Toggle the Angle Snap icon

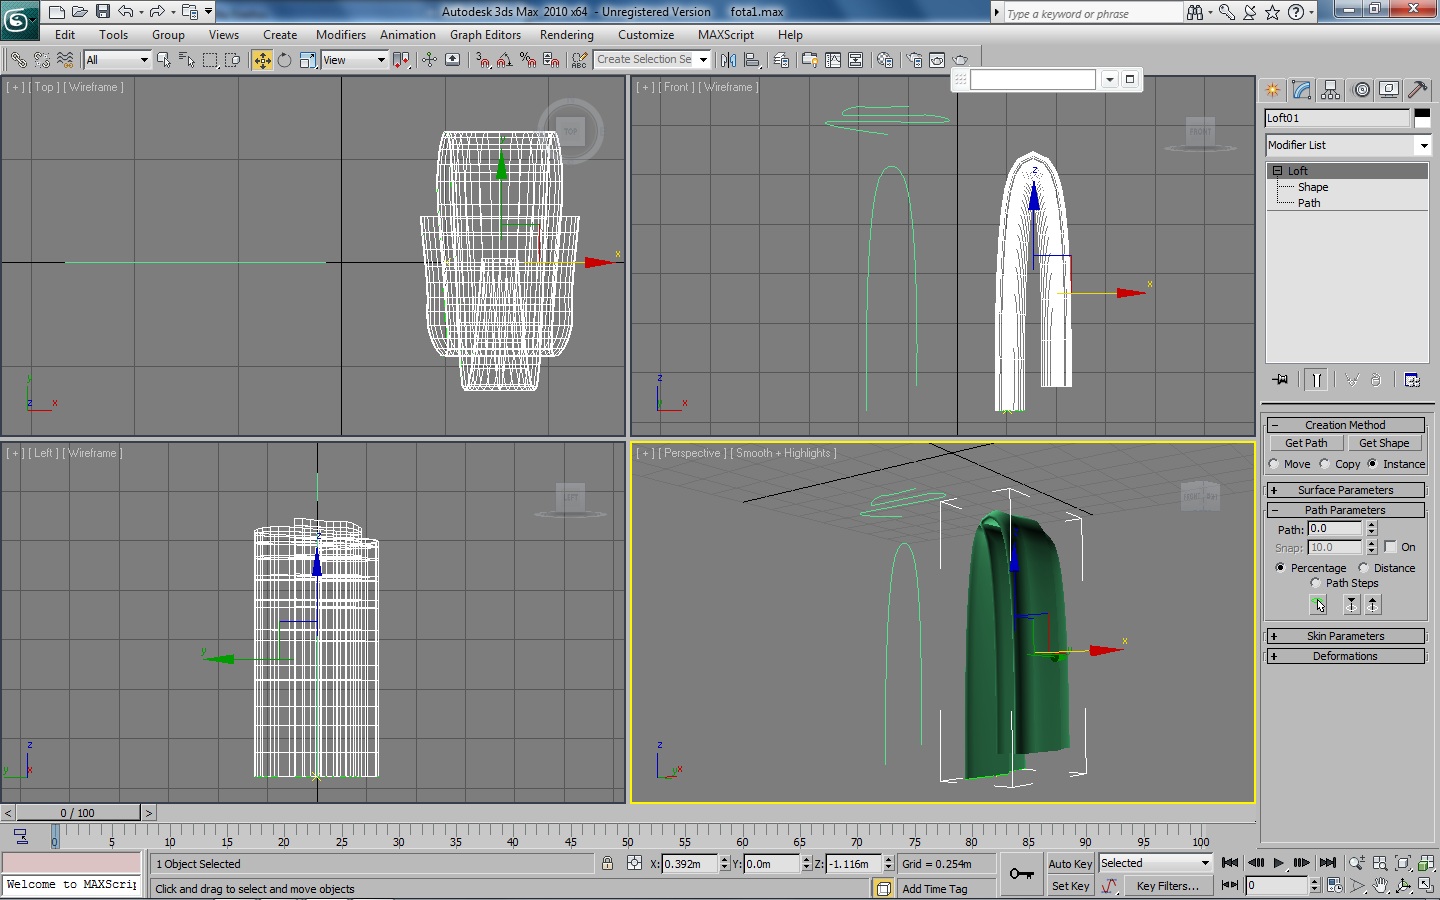tap(505, 60)
